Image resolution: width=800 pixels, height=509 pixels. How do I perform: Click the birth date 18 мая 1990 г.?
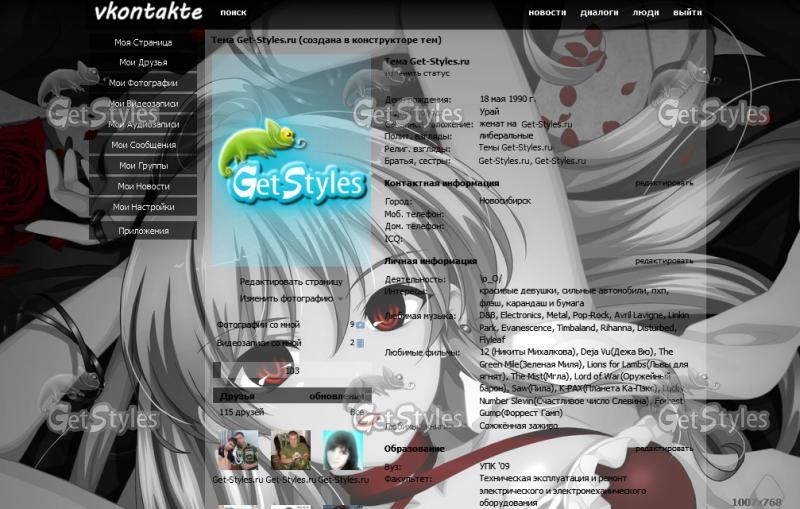coord(507,99)
